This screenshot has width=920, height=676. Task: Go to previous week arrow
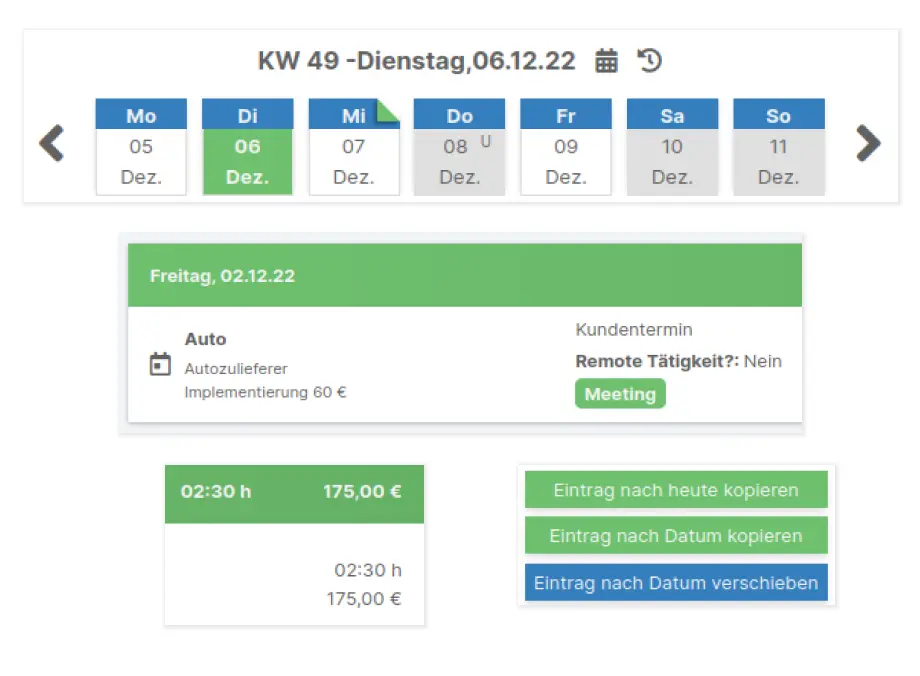pyautogui.click(x=52, y=144)
